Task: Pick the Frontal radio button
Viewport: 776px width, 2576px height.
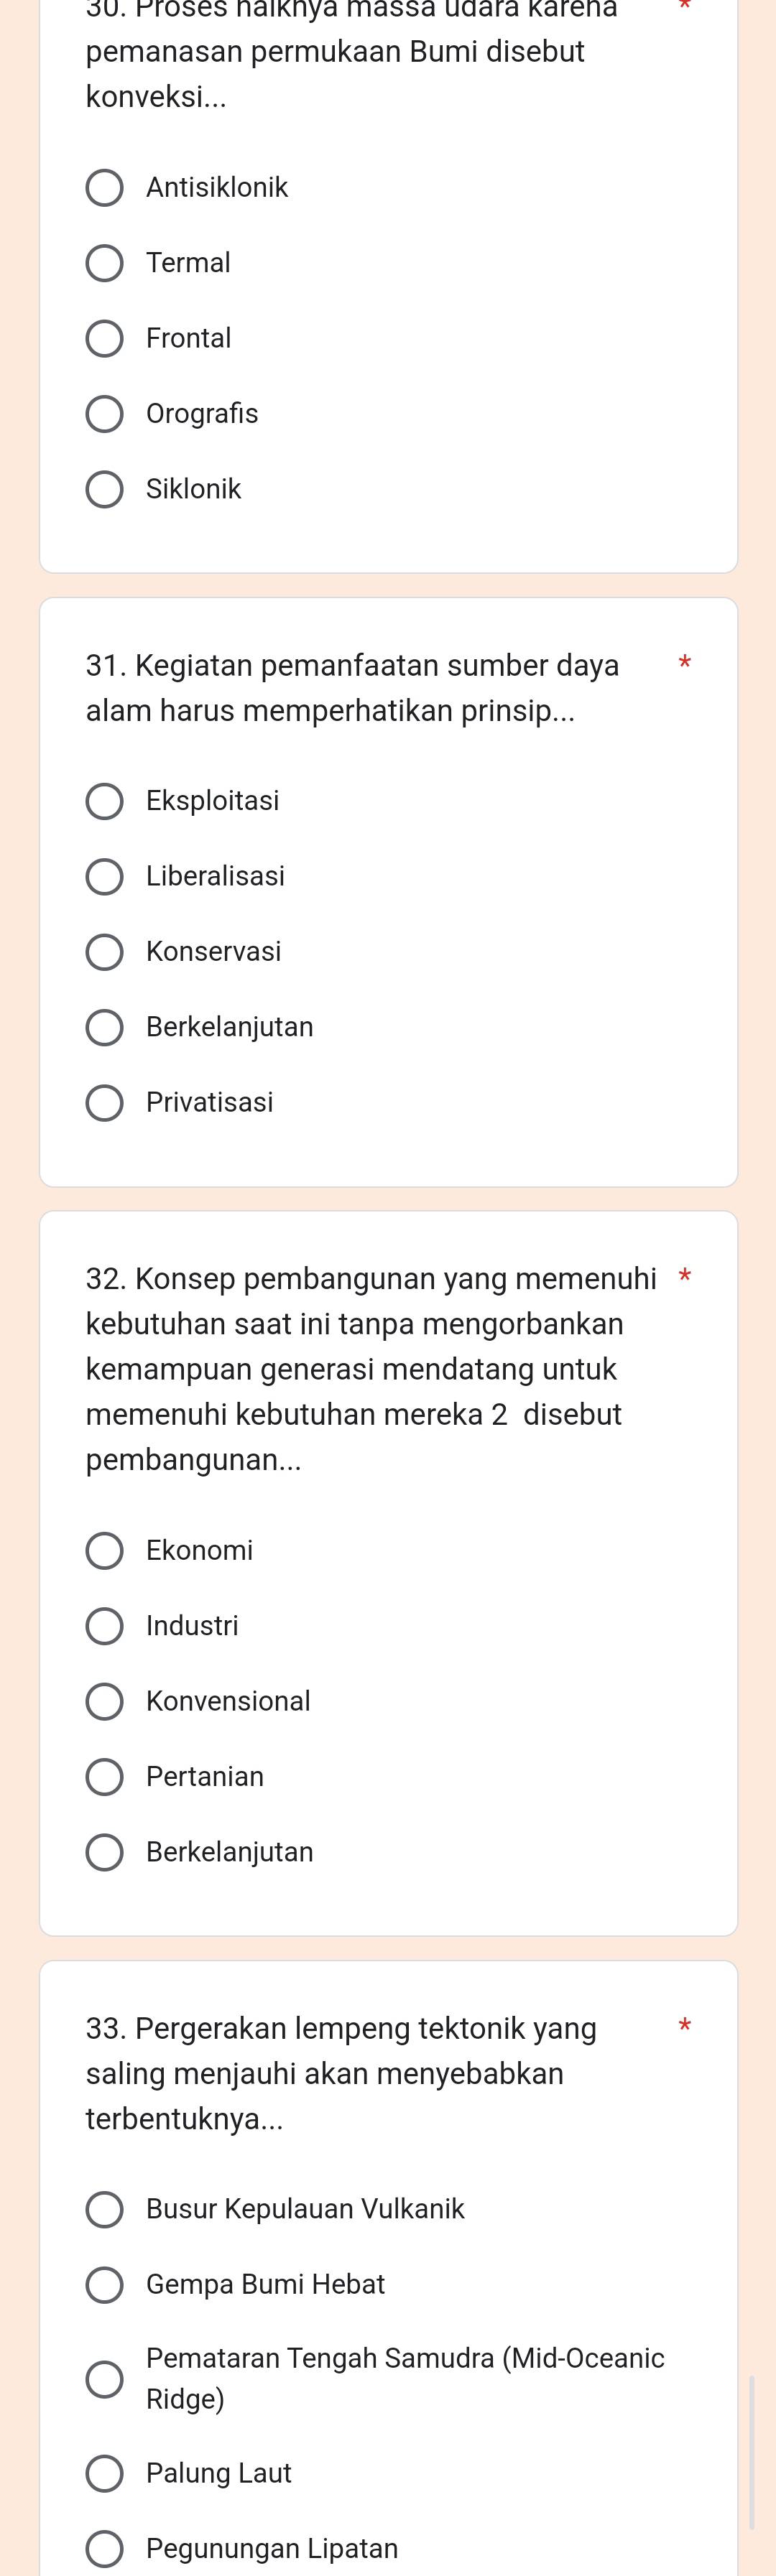Action: [x=104, y=339]
